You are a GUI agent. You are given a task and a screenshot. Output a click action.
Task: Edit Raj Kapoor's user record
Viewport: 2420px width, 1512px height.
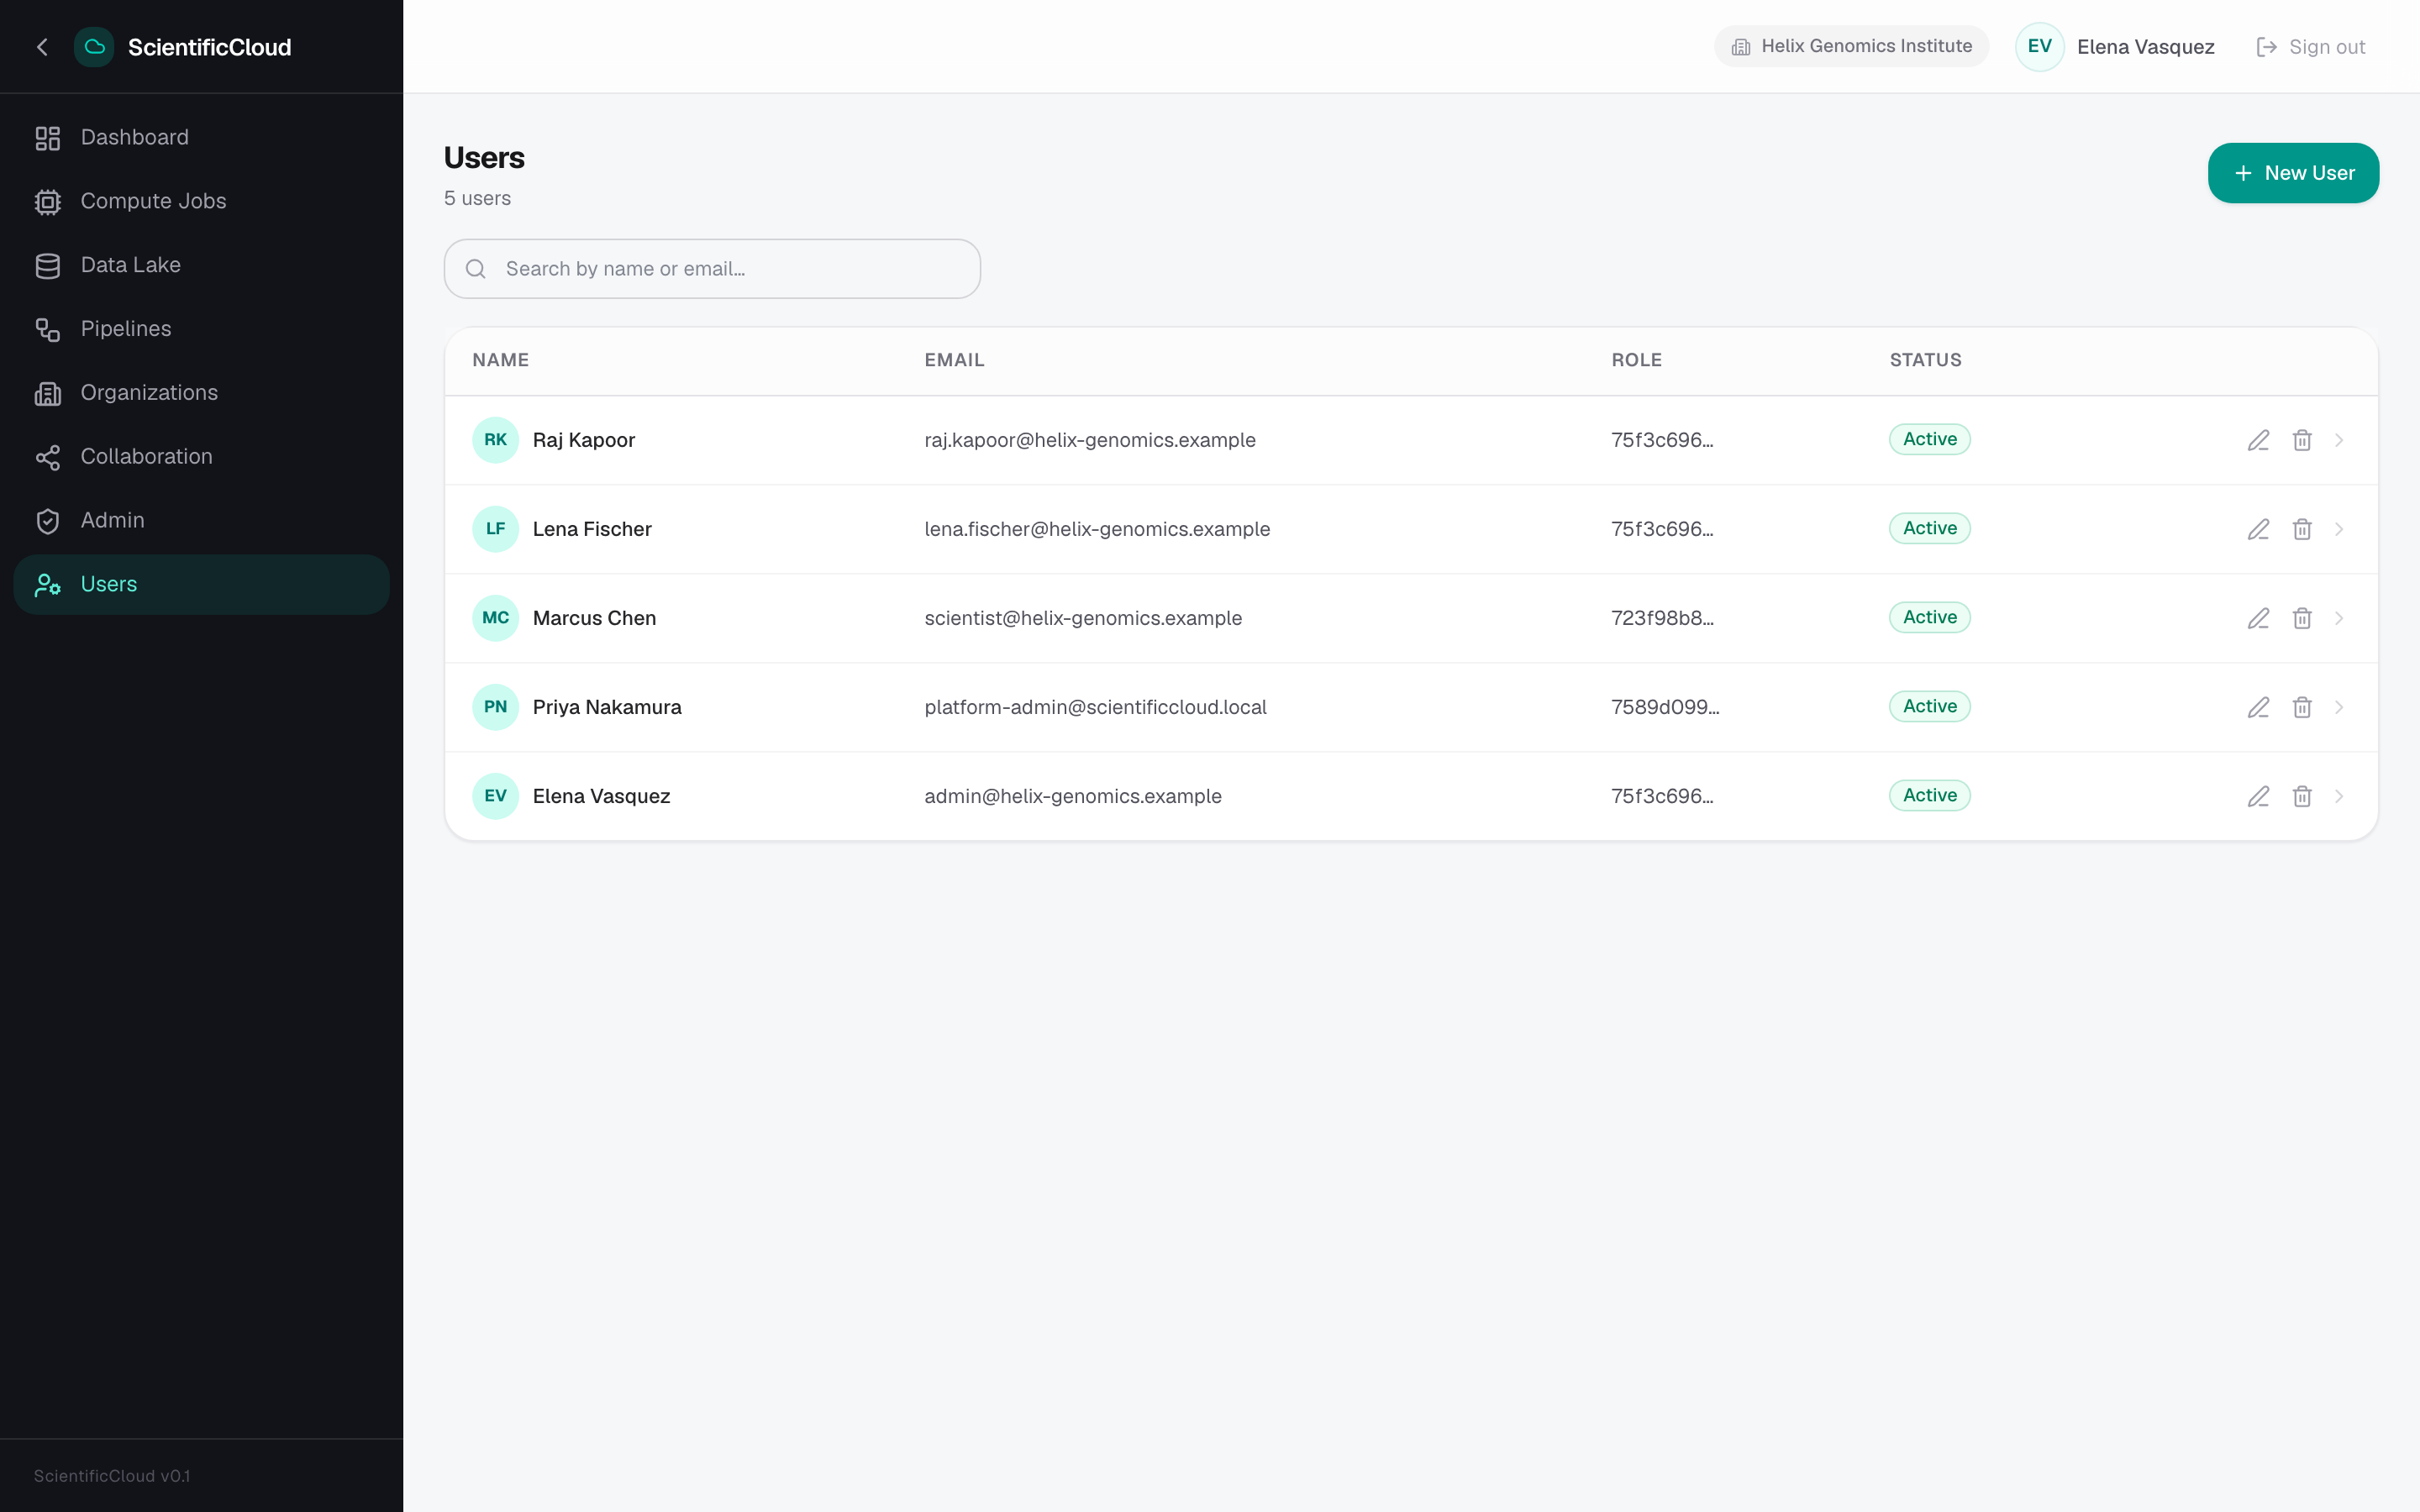pyautogui.click(x=2258, y=440)
